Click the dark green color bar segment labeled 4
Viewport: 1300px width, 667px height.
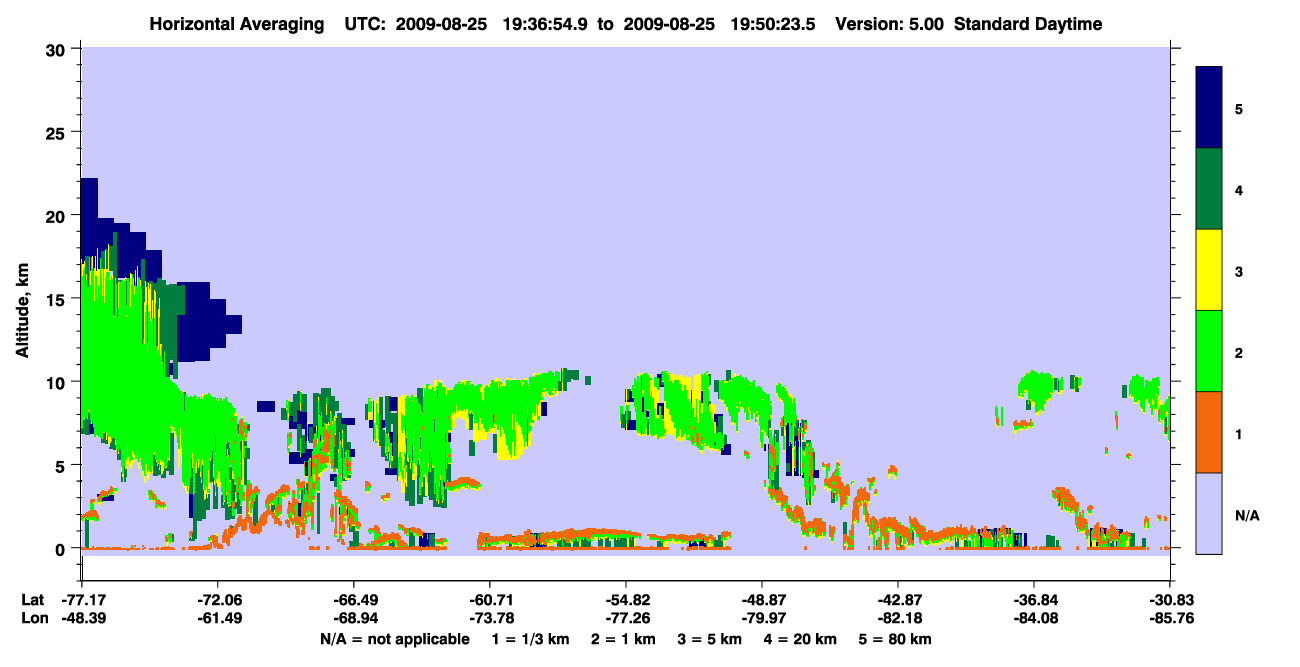[1209, 189]
